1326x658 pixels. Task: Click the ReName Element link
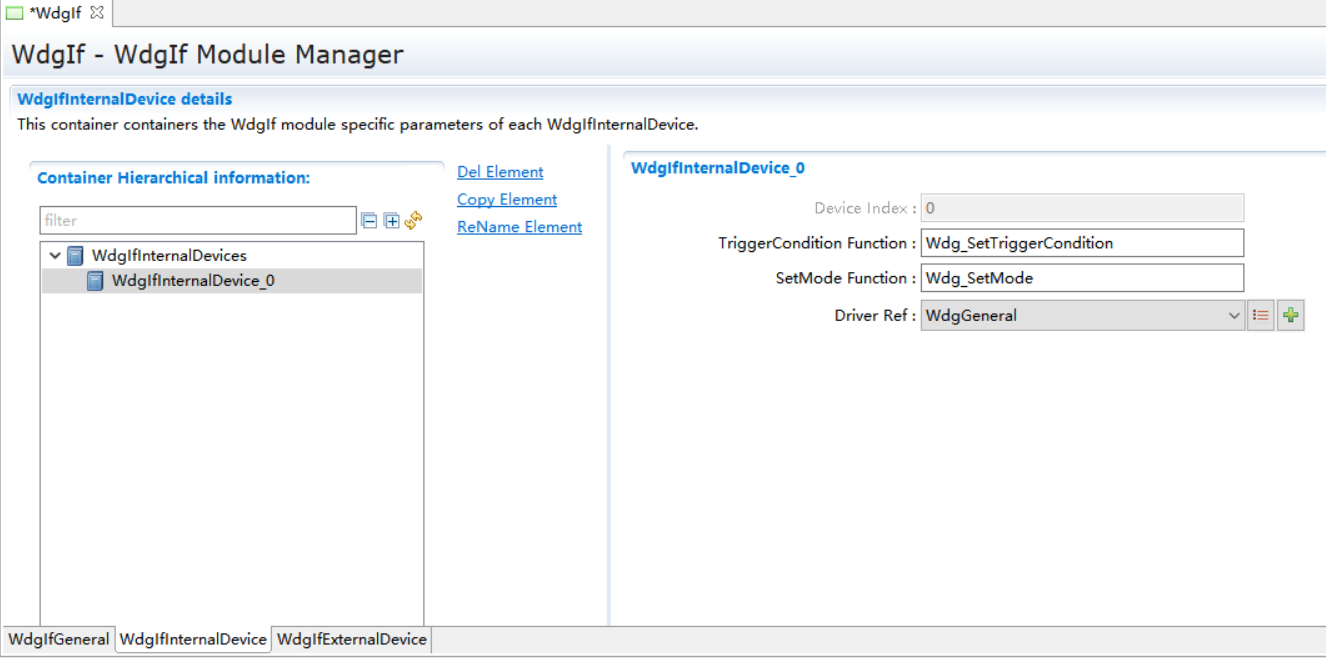[519, 227]
